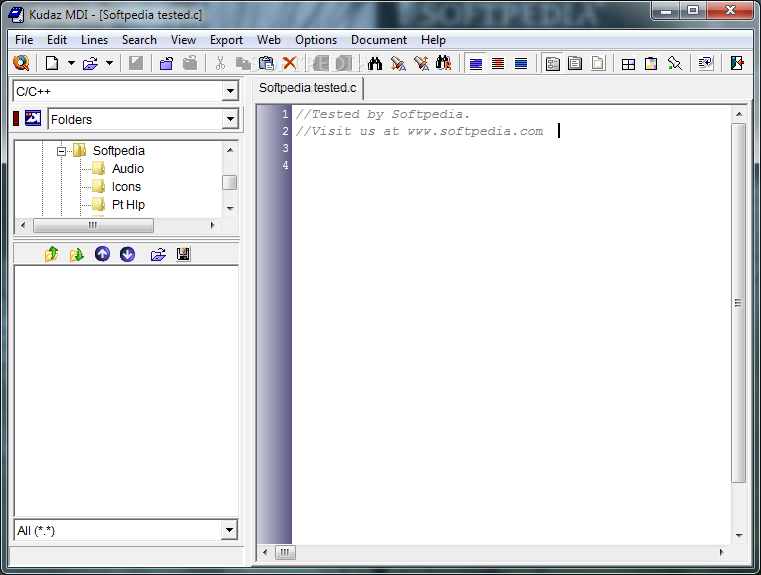Click the editor vertical scrollbar thumb
This screenshot has width=761, height=575.
pos(739,303)
